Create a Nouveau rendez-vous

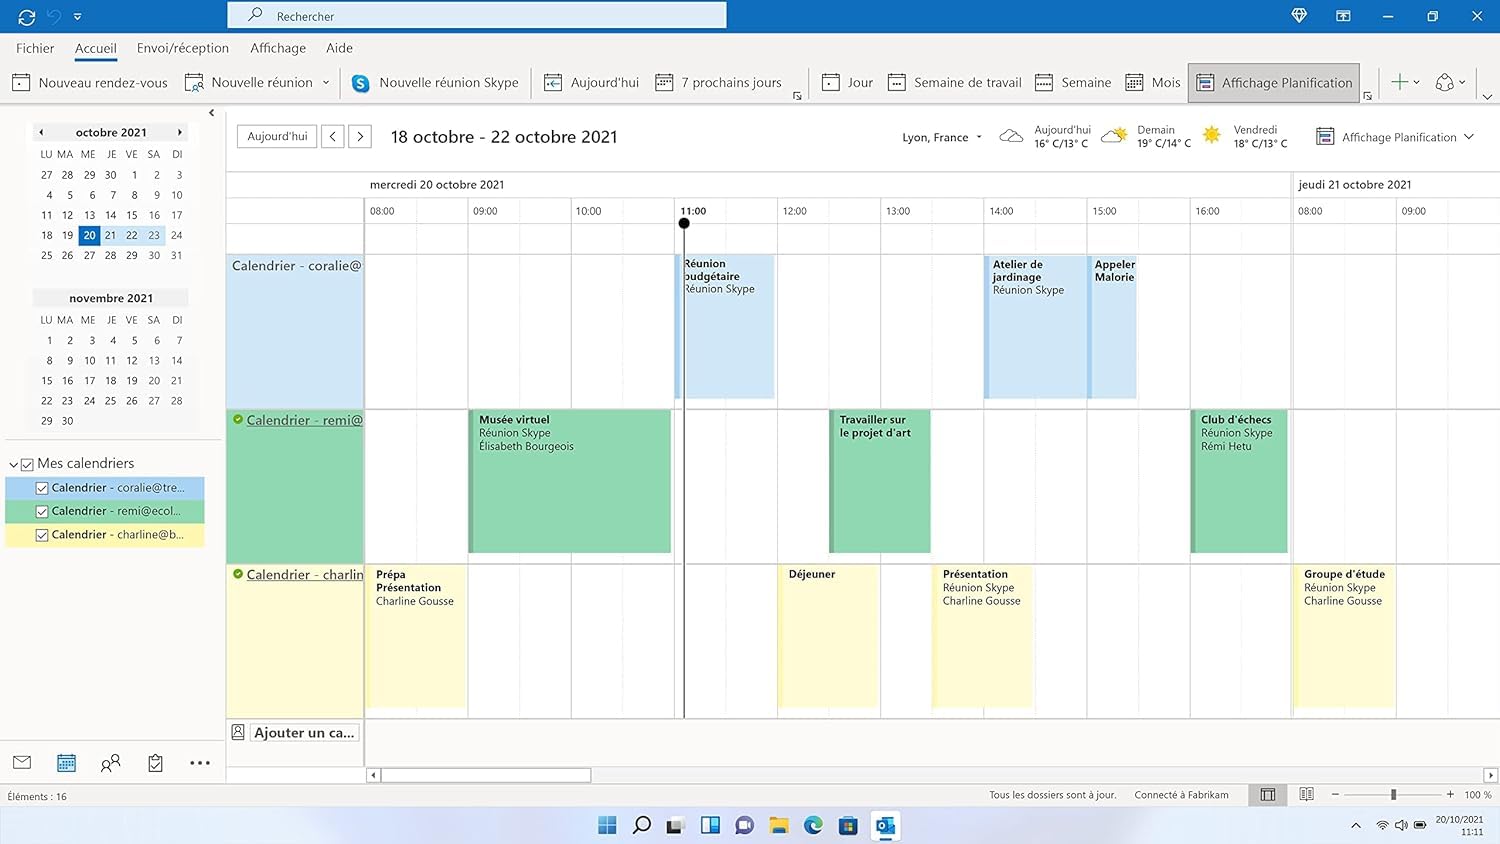tap(90, 83)
